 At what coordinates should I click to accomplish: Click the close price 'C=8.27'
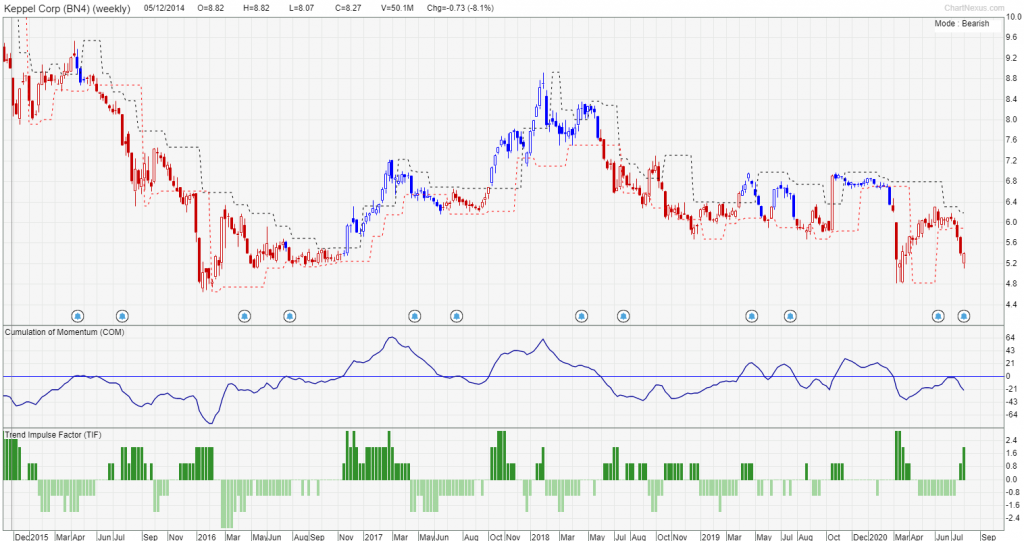click(x=349, y=8)
